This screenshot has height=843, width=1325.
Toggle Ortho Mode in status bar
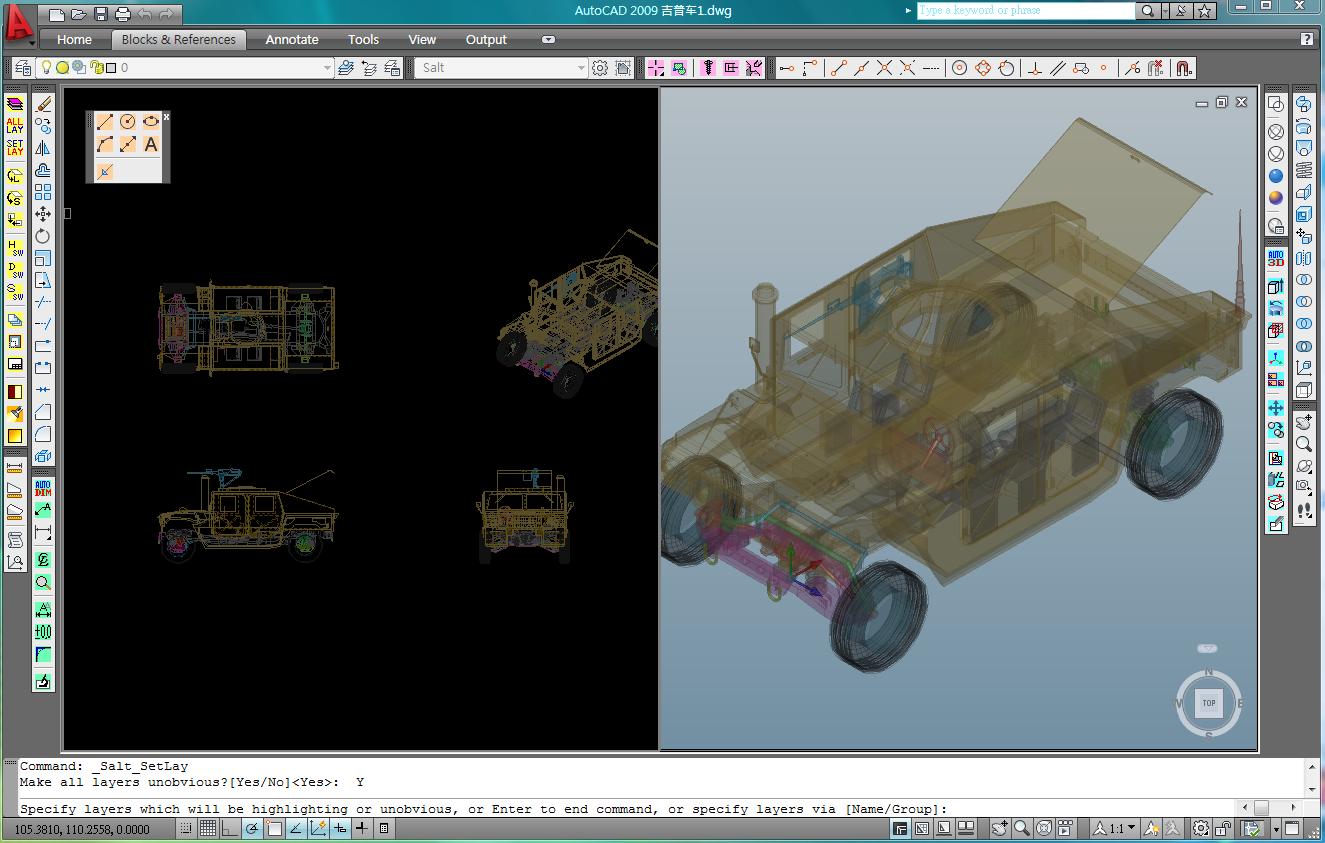(x=229, y=828)
